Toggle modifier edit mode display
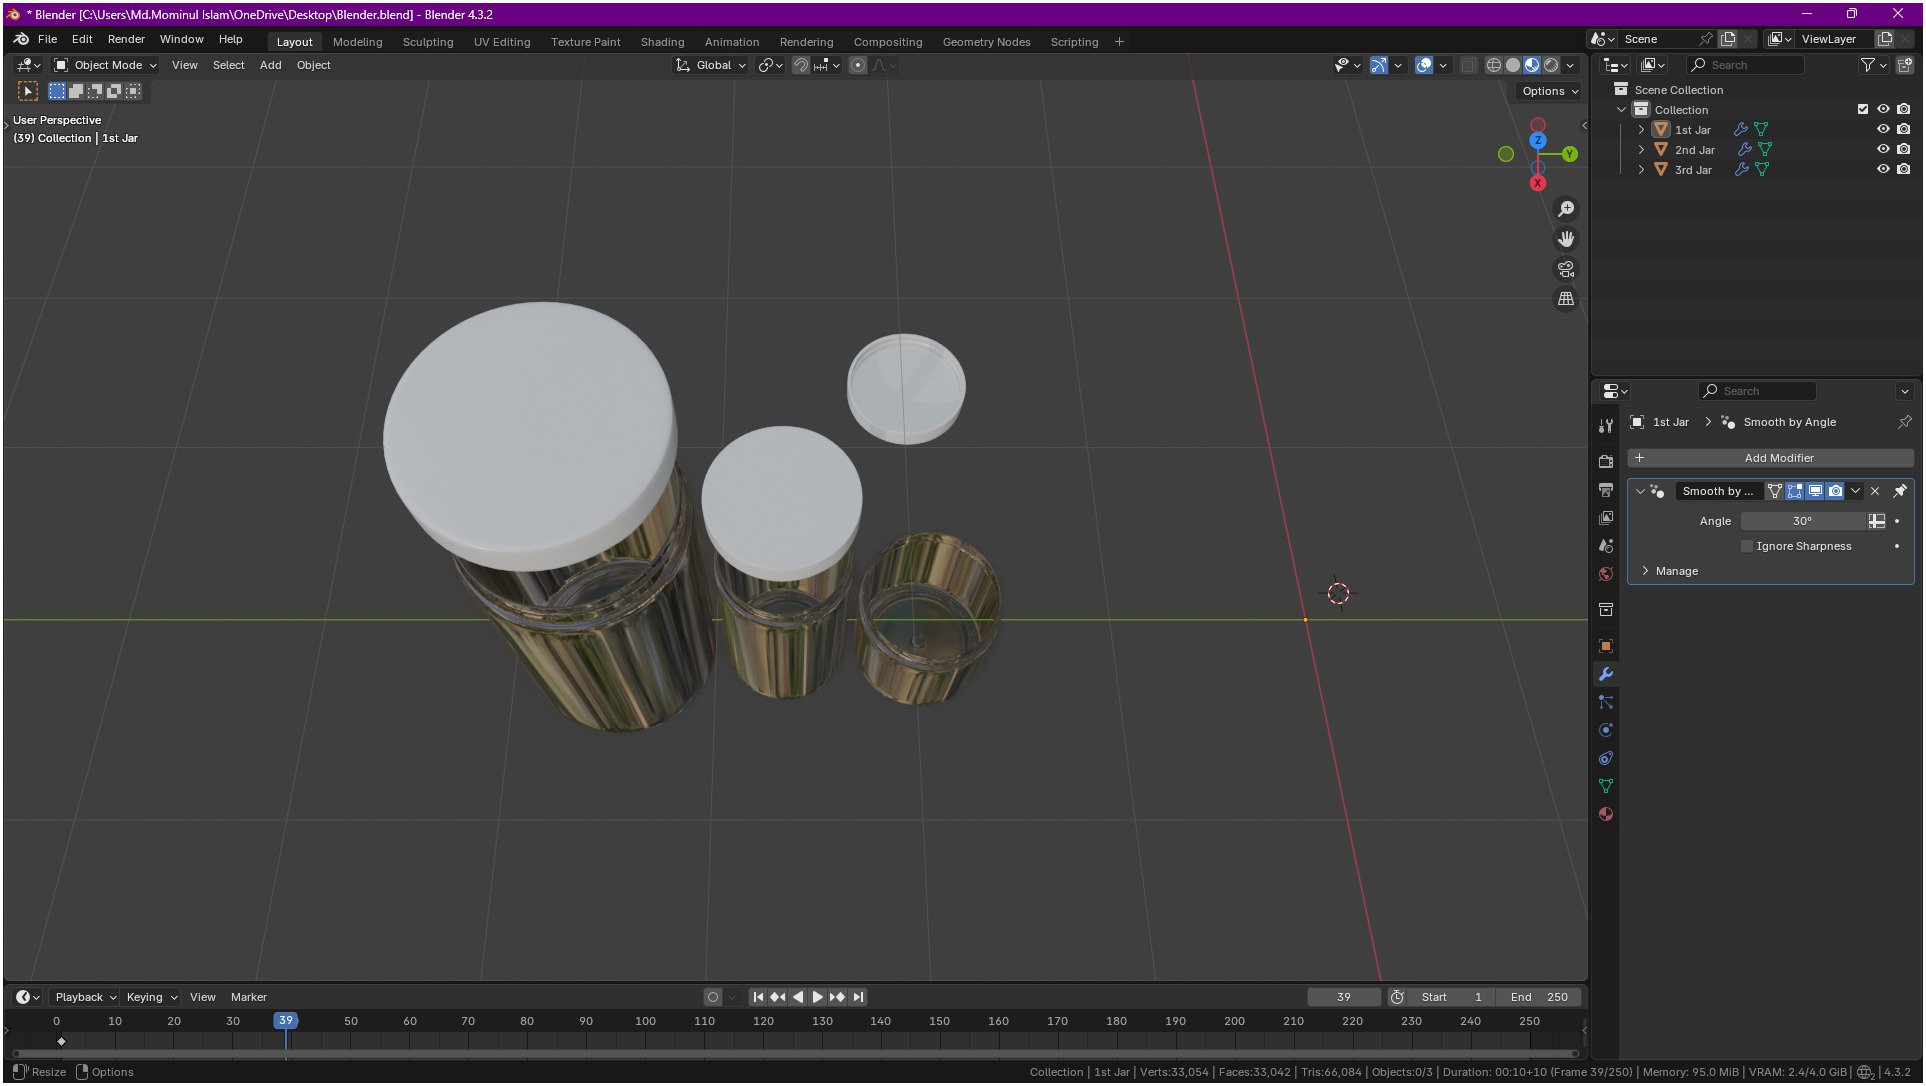 click(1795, 491)
